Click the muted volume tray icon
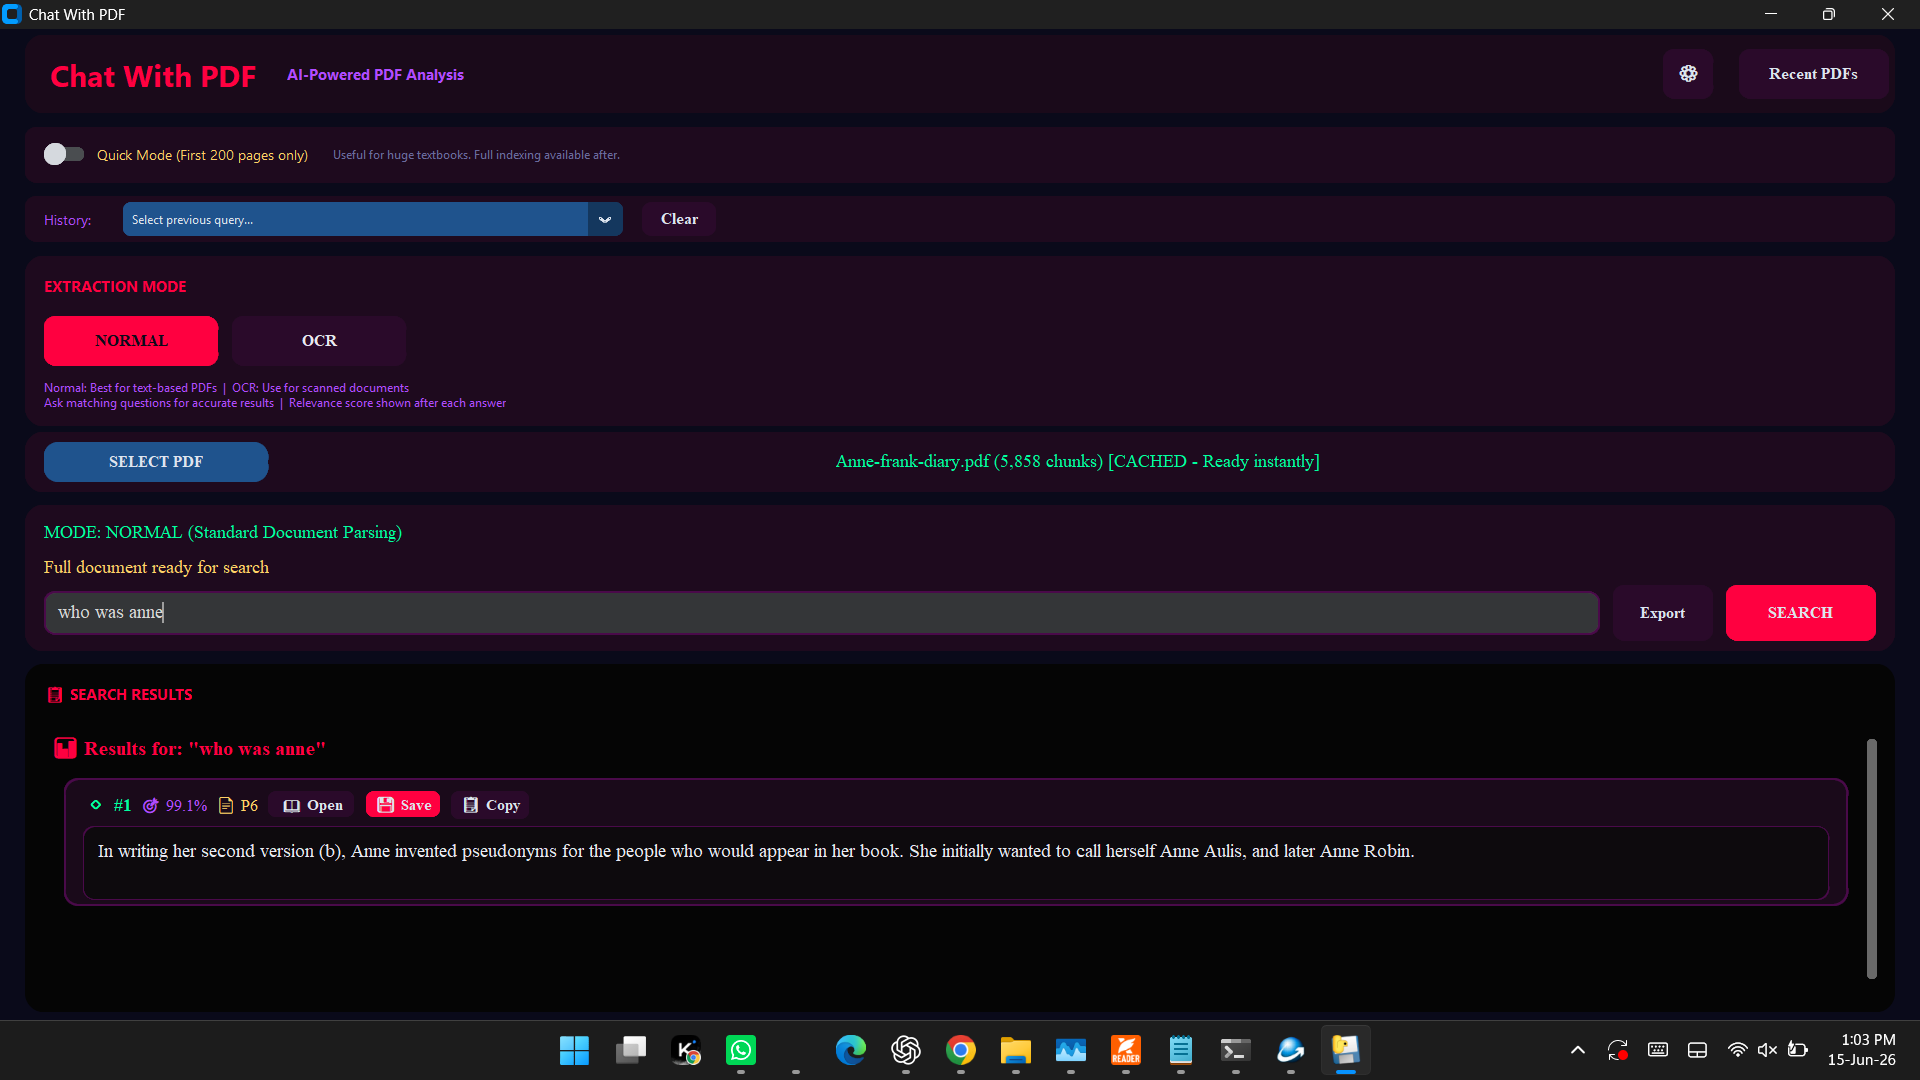The image size is (1920, 1080). tap(1767, 1050)
